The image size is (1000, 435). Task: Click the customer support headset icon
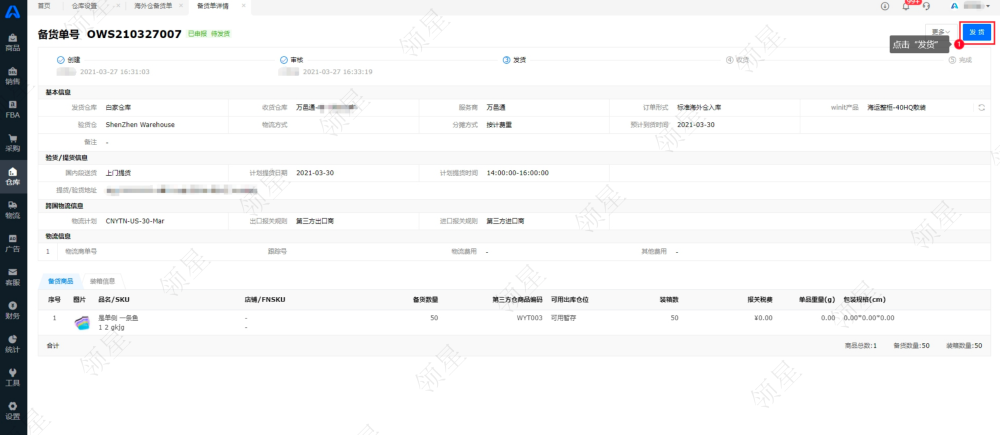click(926, 6)
